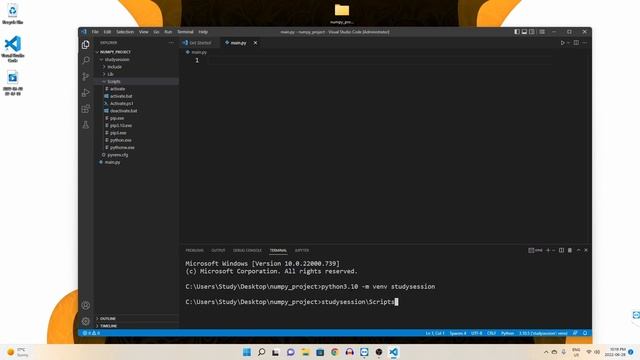Open Explorer panel More Actions ellipsis
Viewport: 640px width, 360px height.
[171, 42]
